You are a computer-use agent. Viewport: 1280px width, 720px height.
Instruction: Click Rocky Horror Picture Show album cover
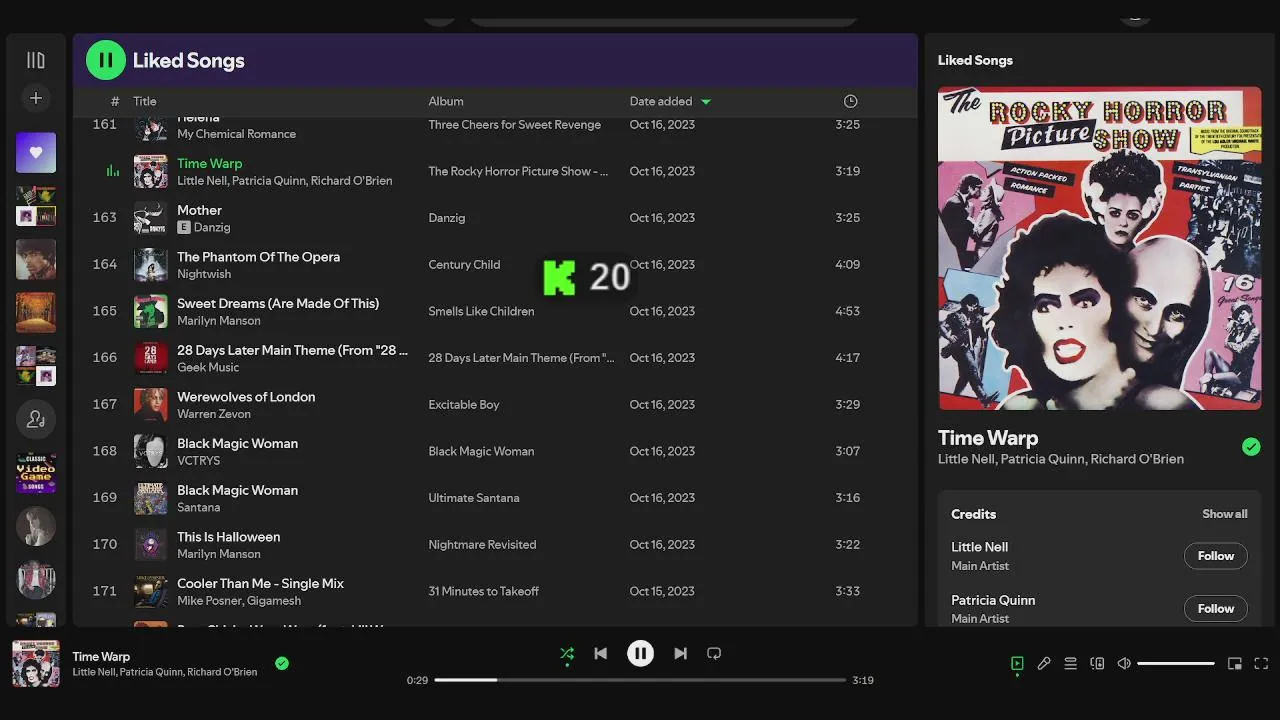pyautogui.click(x=1100, y=248)
